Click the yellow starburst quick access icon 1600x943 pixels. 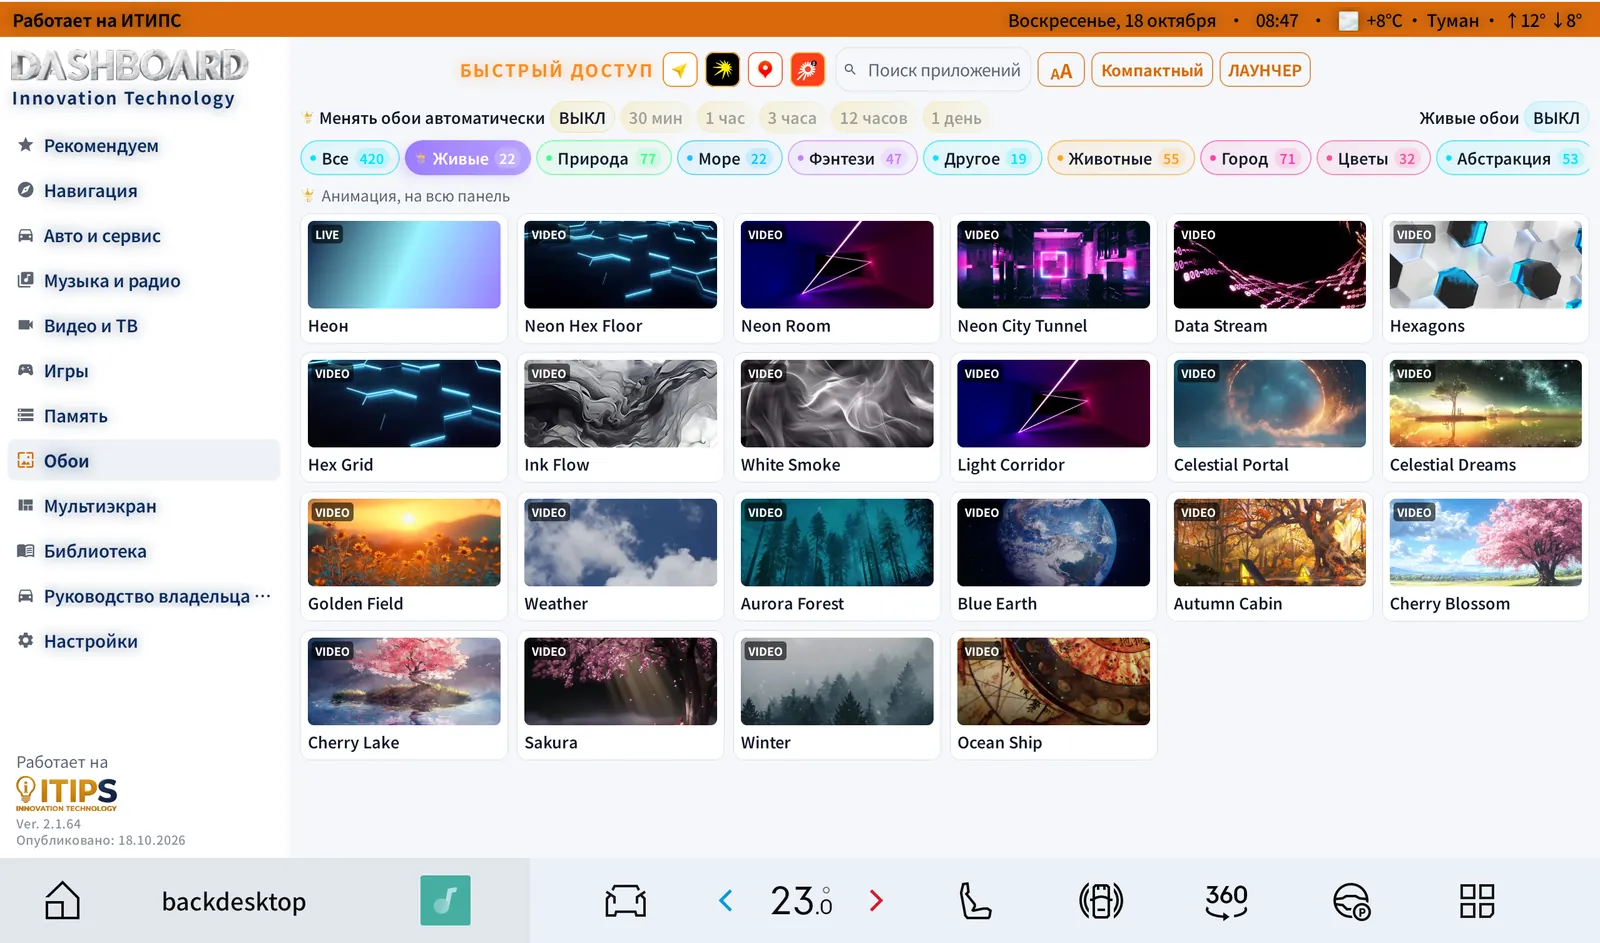click(723, 70)
